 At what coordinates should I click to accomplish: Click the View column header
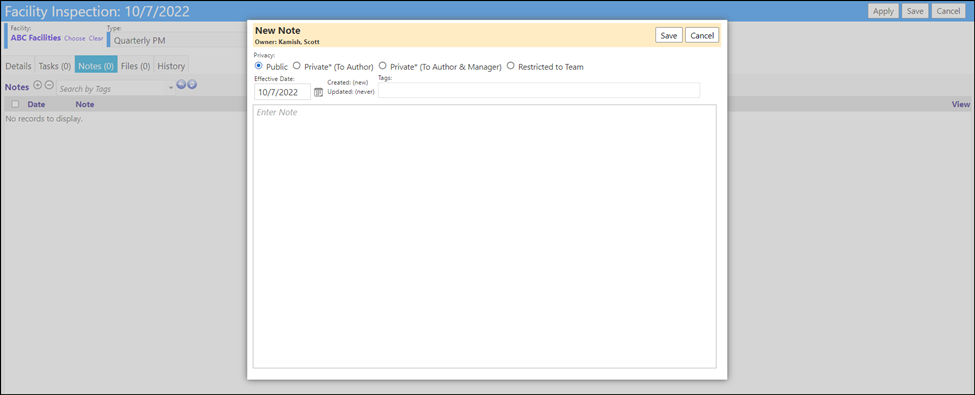961,105
